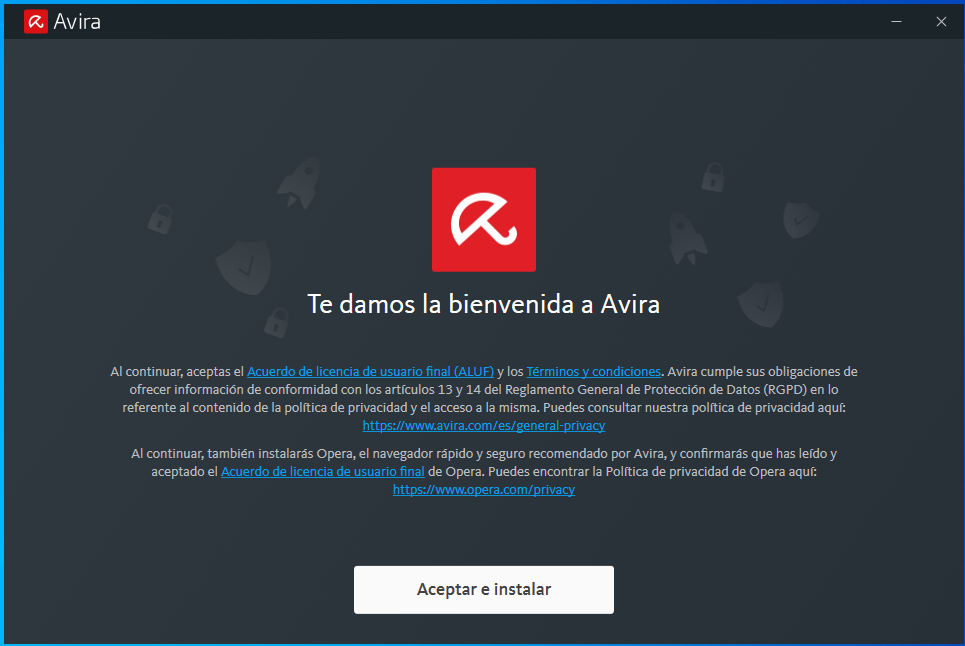
Task: Visit the avira.com general-privacy link
Action: (x=483, y=425)
